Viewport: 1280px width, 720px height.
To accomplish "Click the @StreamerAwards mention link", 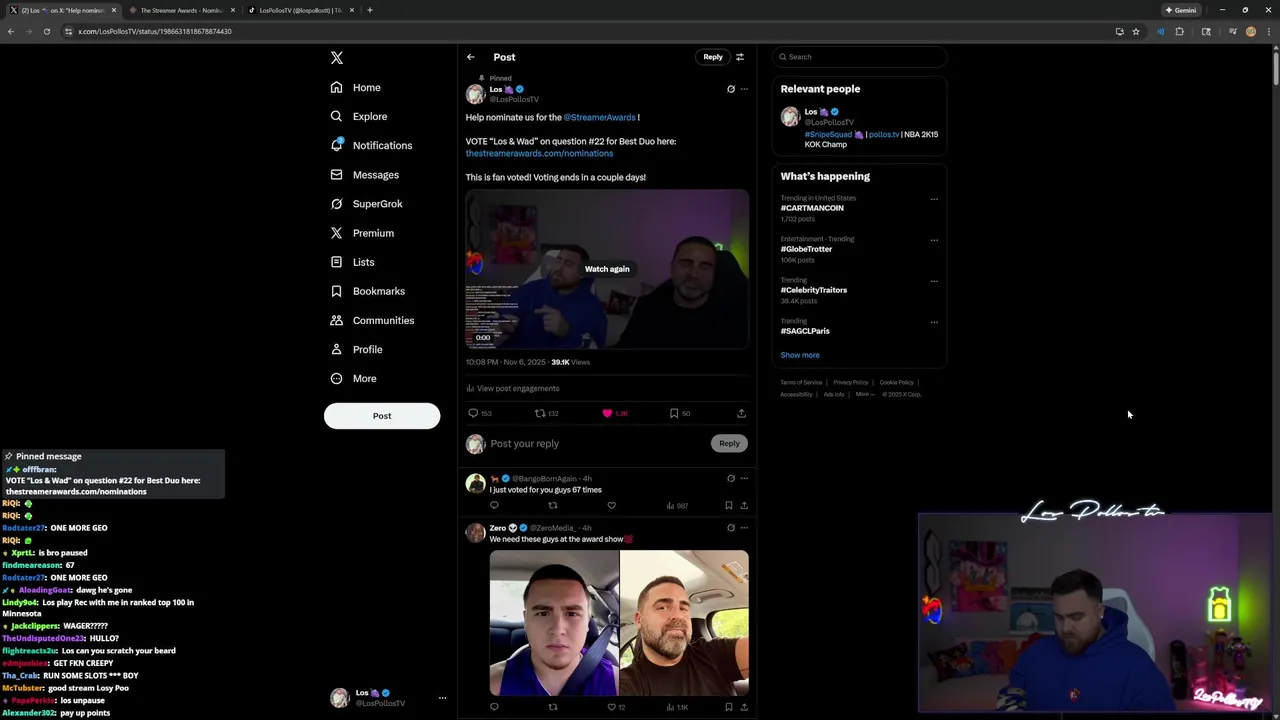I will pyautogui.click(x=599, y=117).
